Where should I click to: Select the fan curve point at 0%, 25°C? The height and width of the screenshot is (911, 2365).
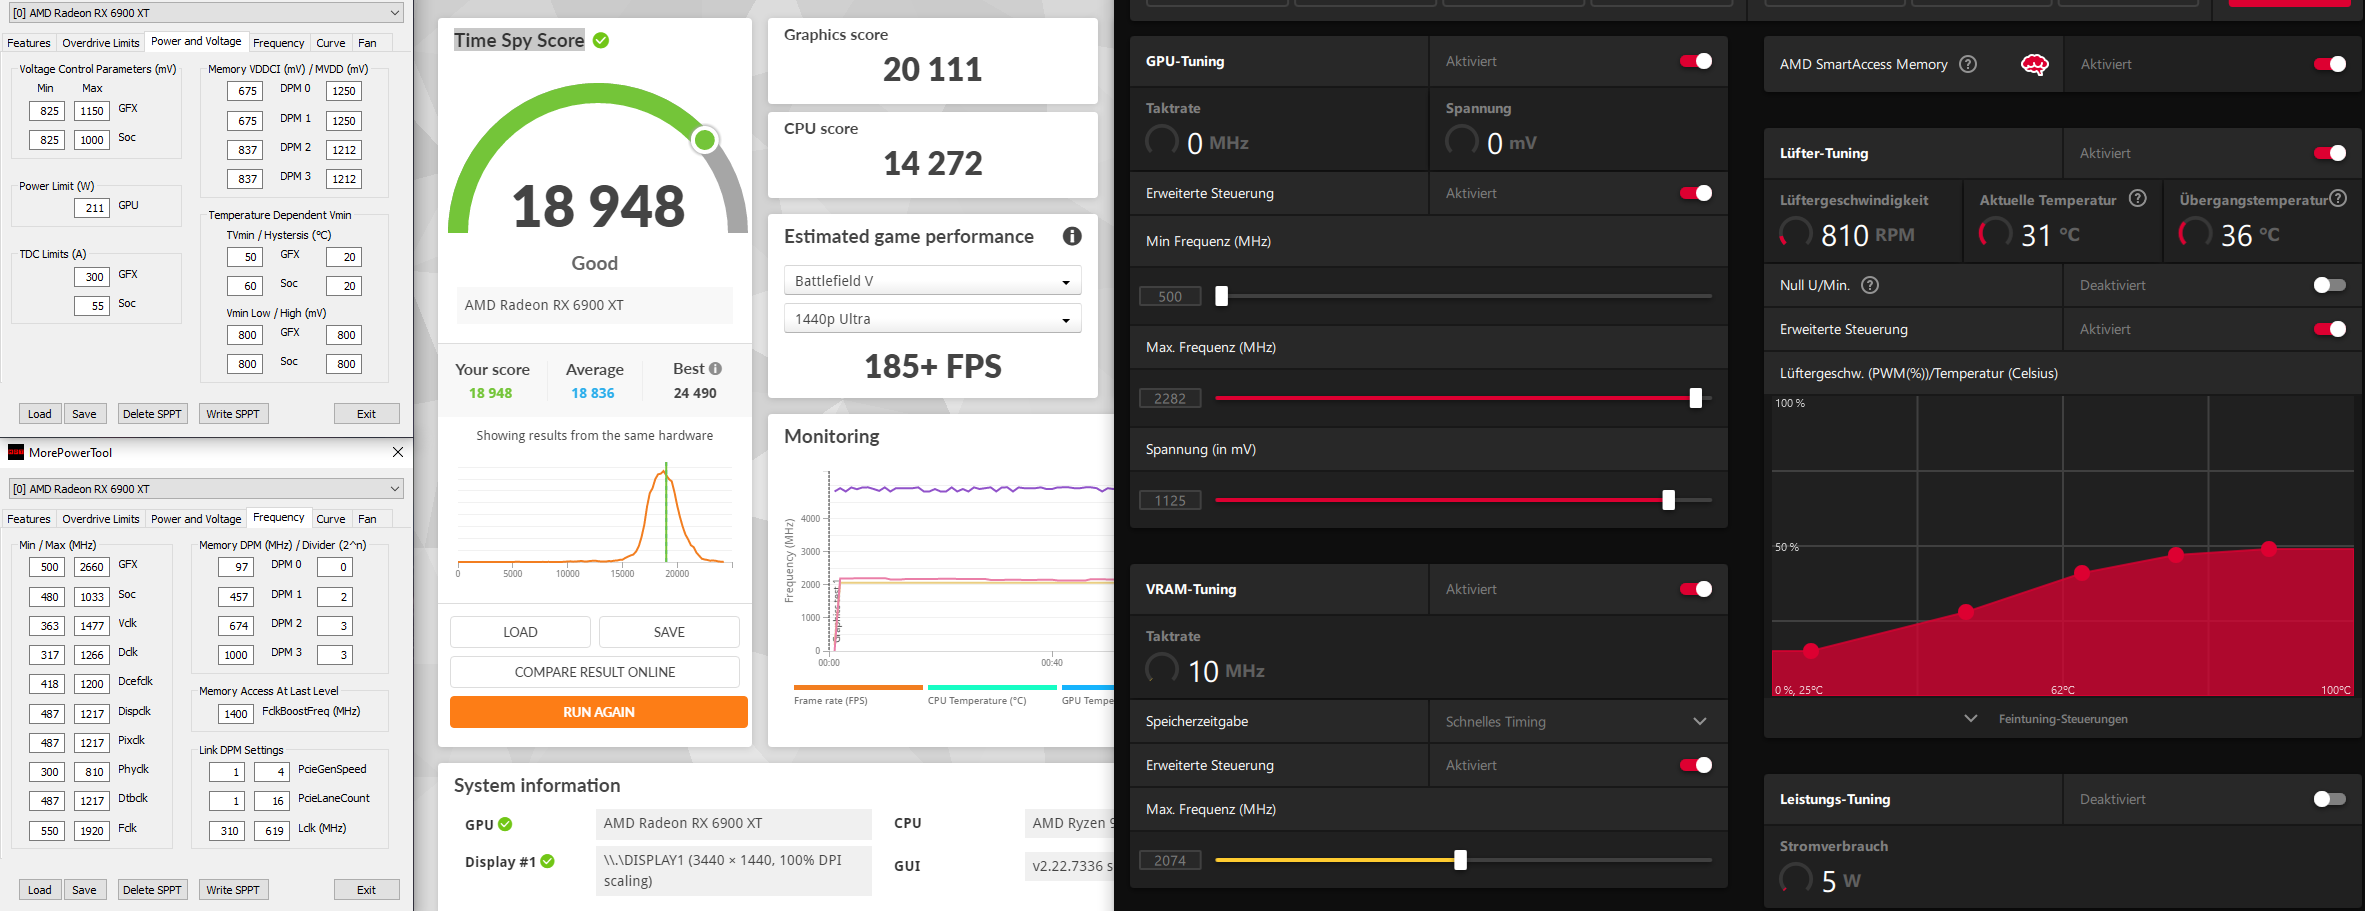pos(1811,651)
